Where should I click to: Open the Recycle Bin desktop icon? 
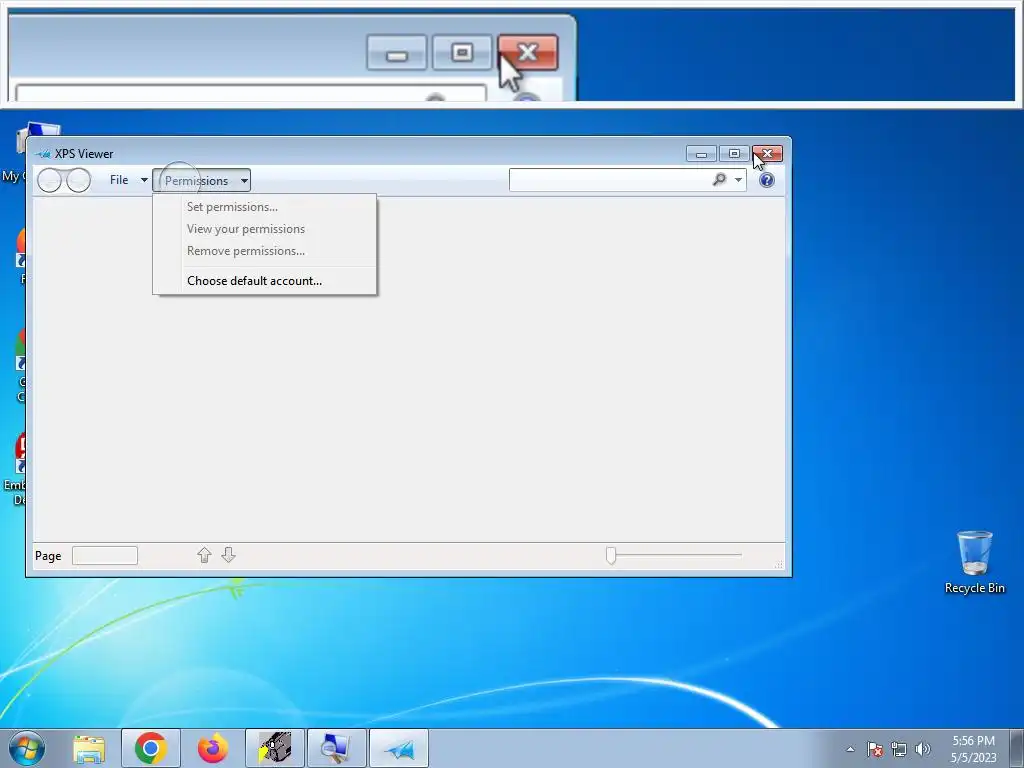[x=974, y=562]
